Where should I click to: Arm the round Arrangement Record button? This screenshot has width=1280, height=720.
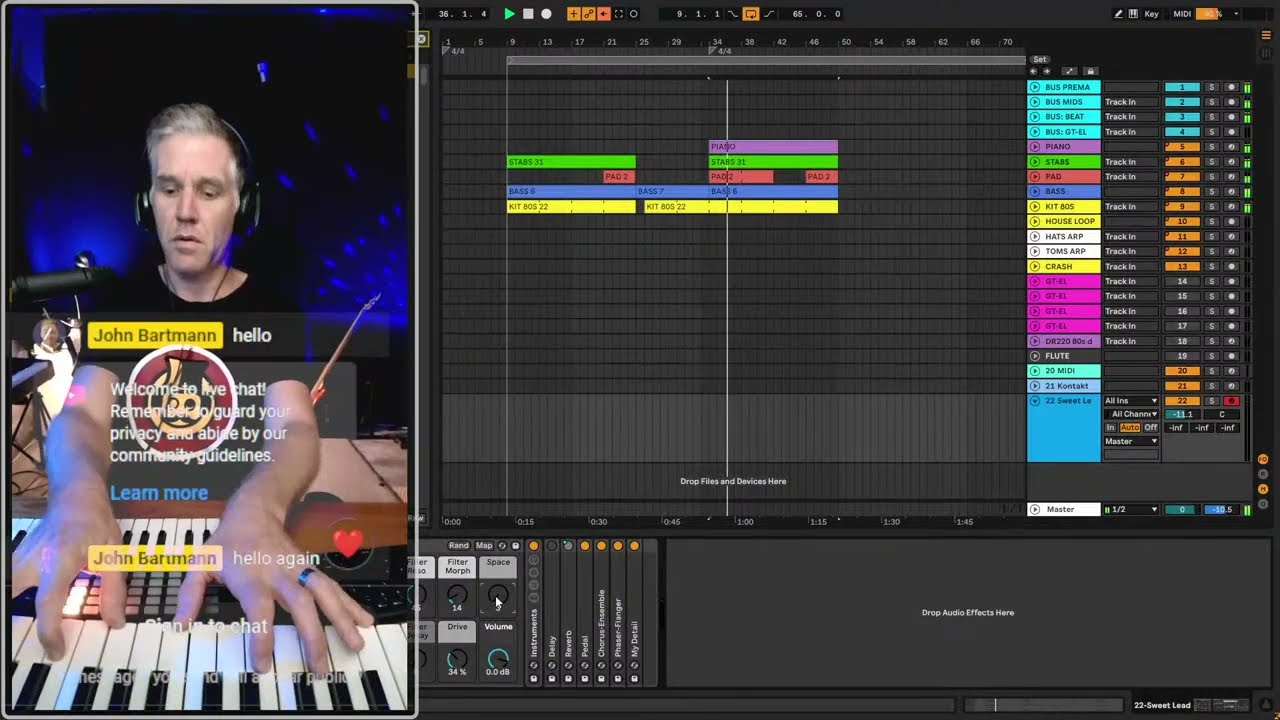point(546,14)
